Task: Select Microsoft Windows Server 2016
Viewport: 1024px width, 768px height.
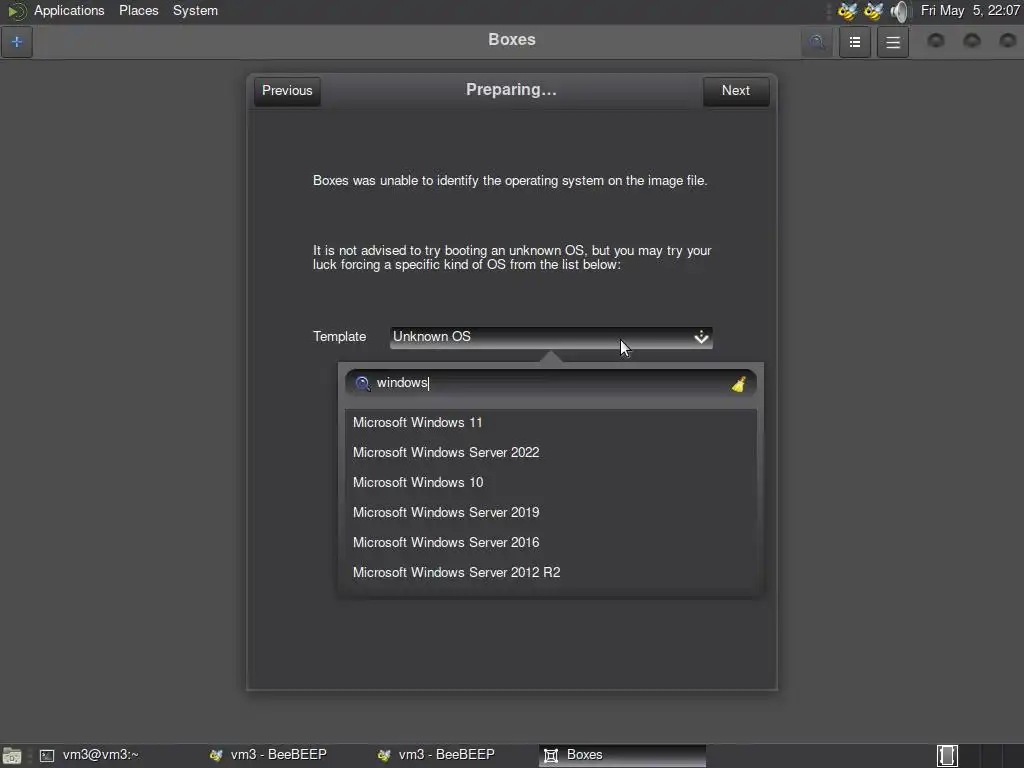Action: (551, 543)
